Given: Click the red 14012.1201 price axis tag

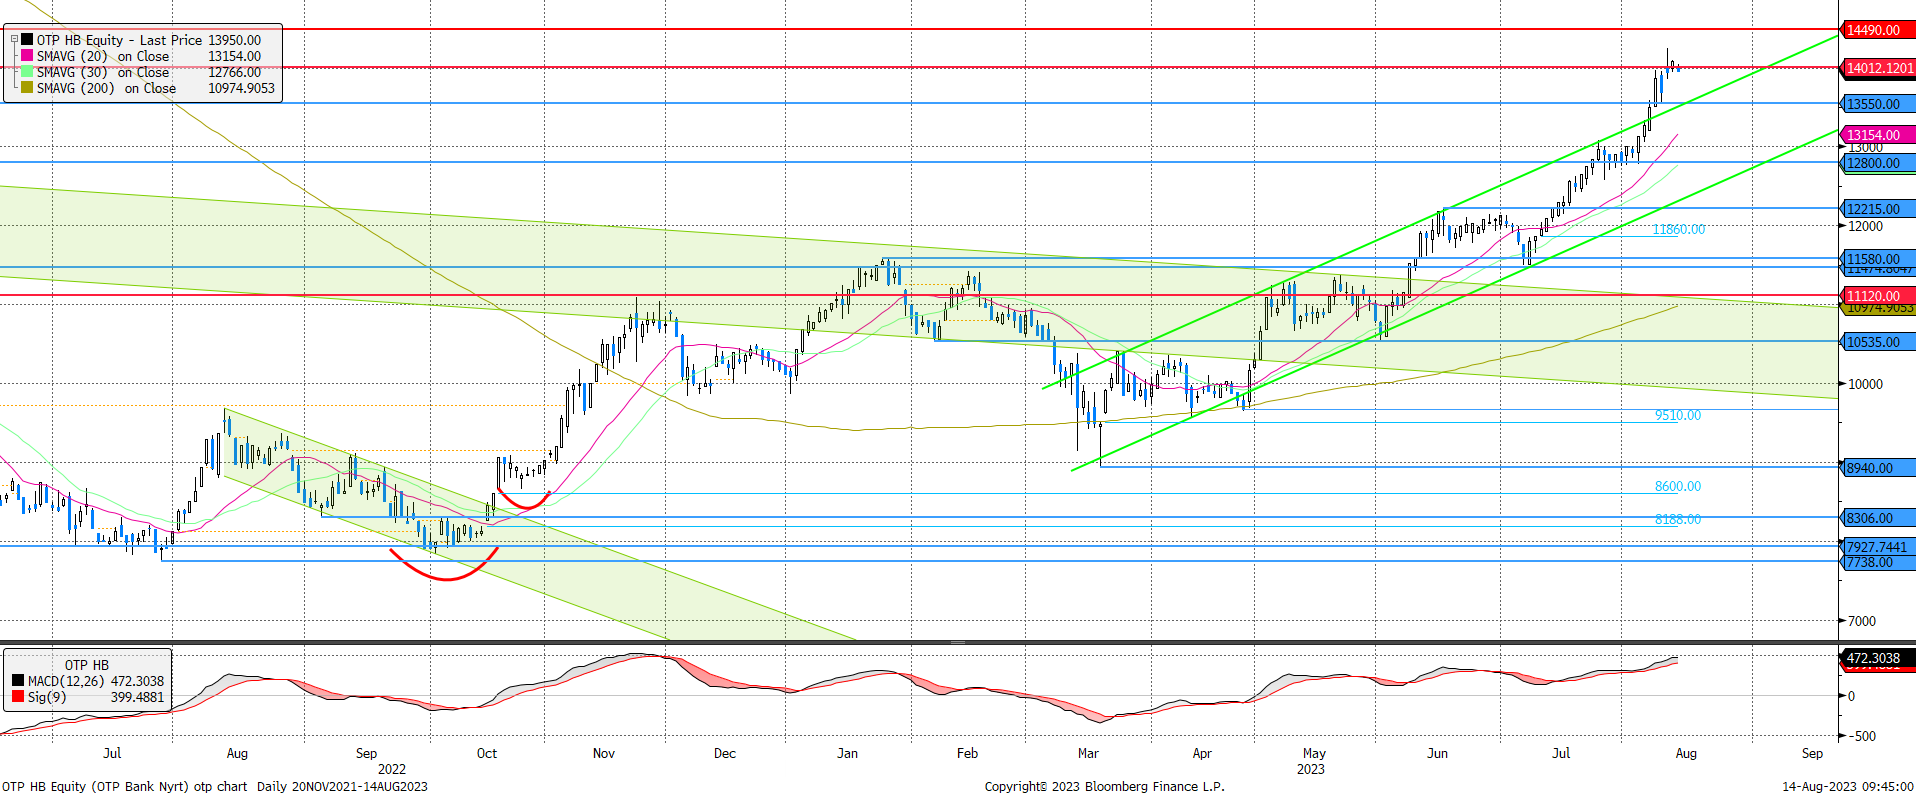Looking at the screenshot, I should point(1878,68).
